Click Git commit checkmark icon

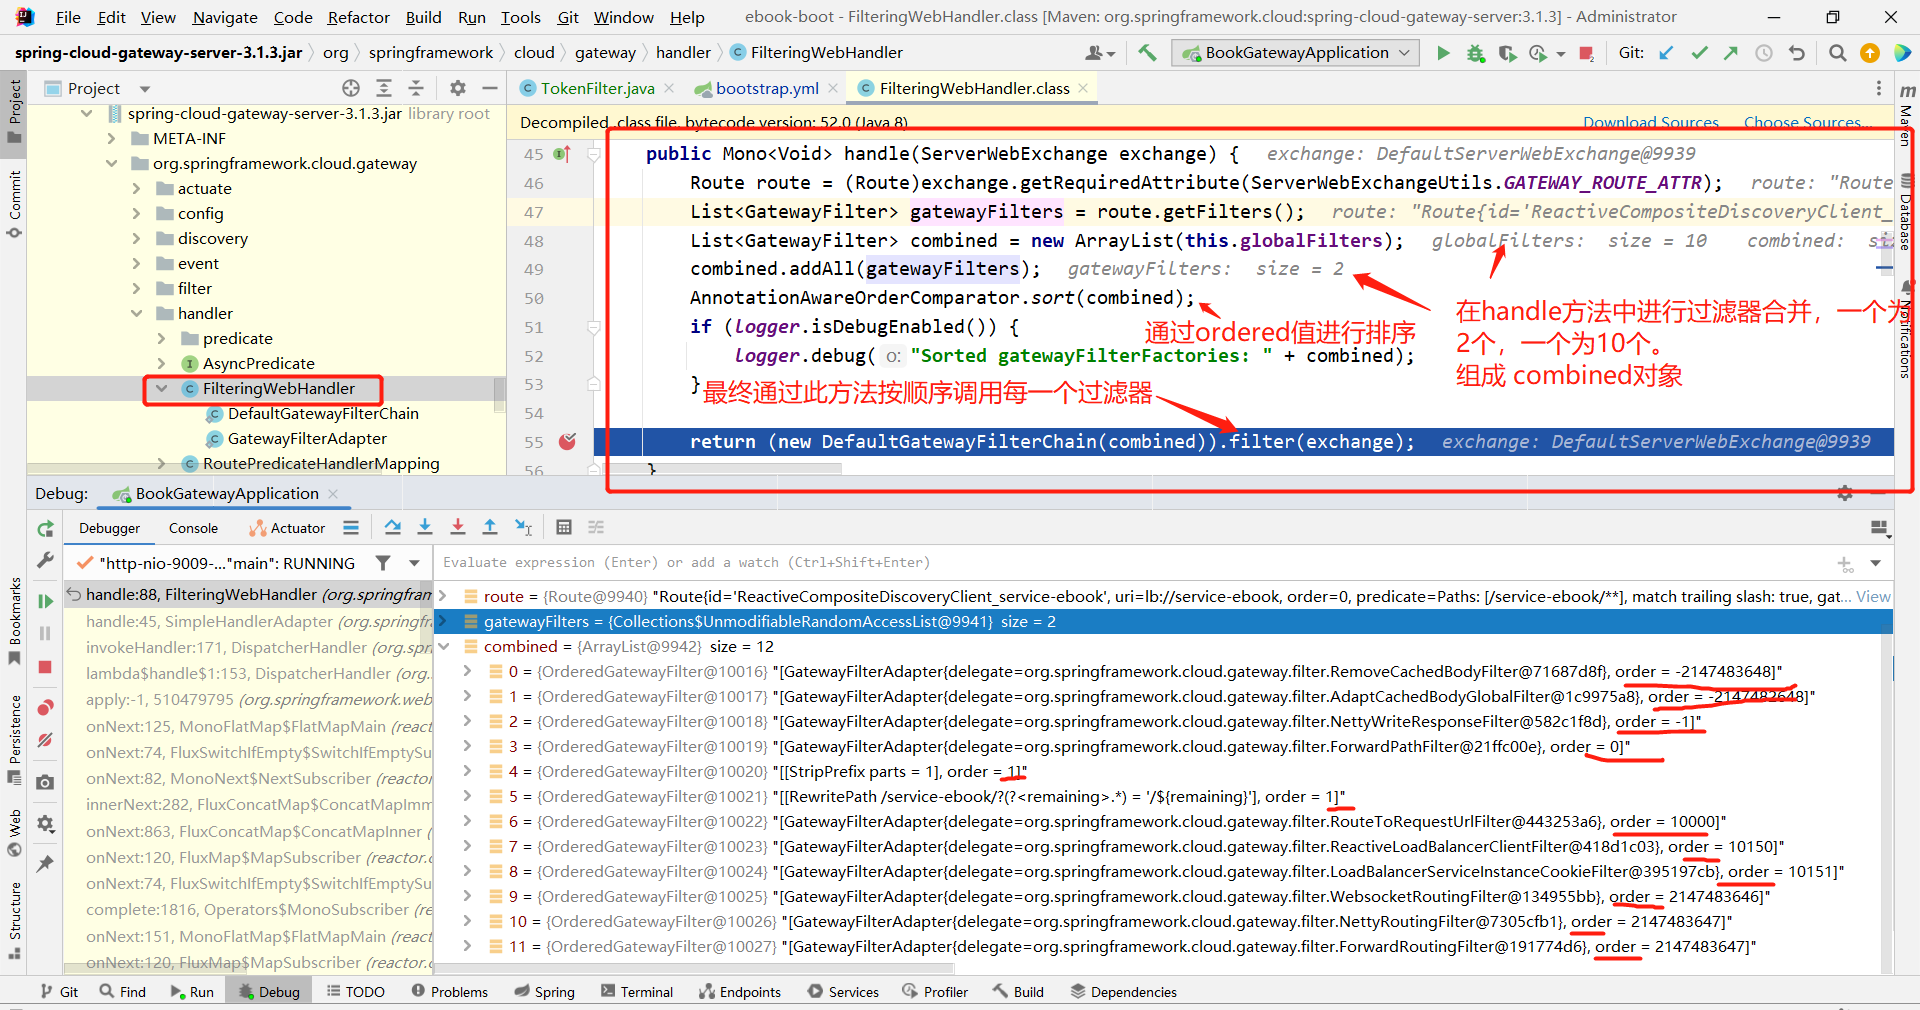[x=1699, y=53]
